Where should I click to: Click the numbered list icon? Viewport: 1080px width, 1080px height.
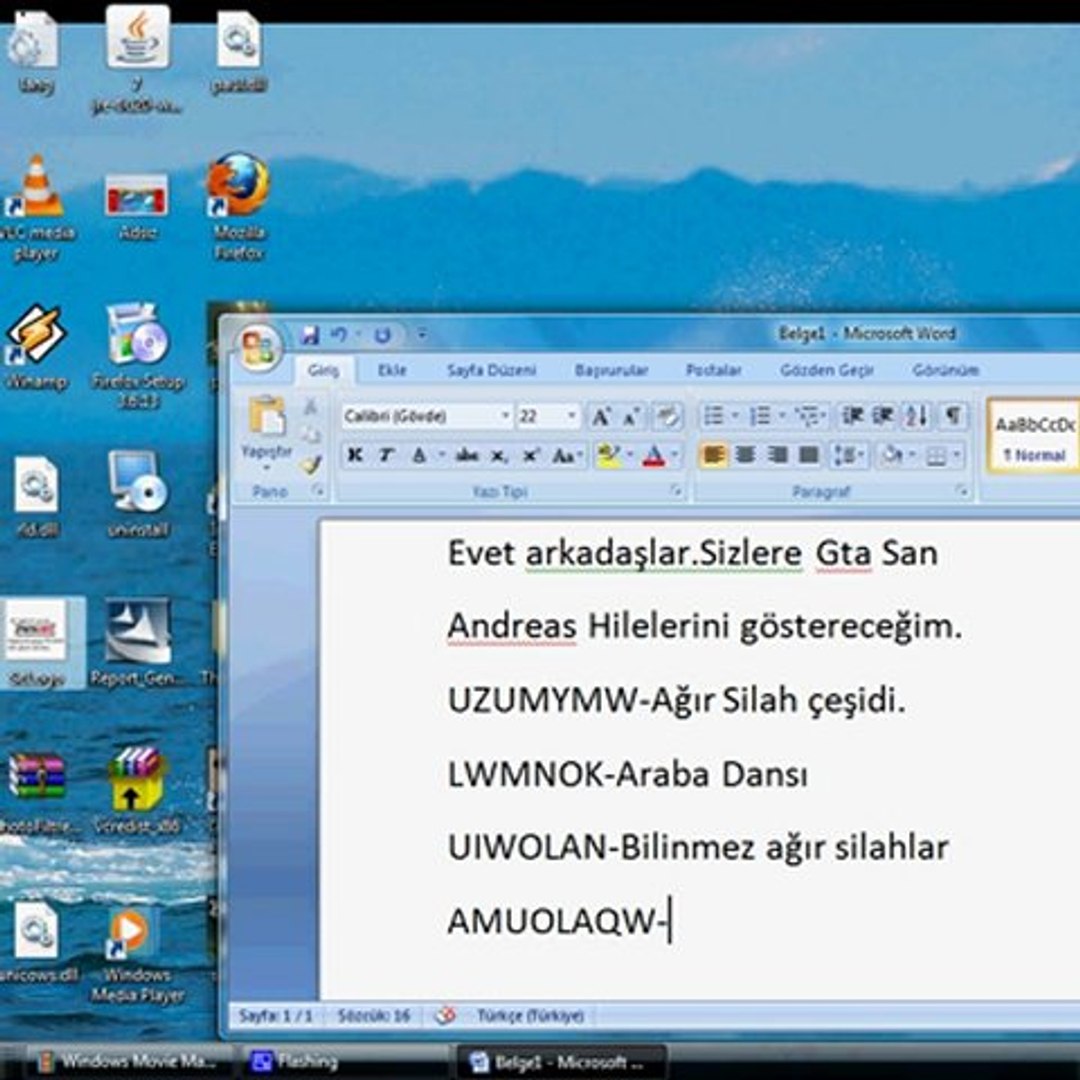(759, 416)
